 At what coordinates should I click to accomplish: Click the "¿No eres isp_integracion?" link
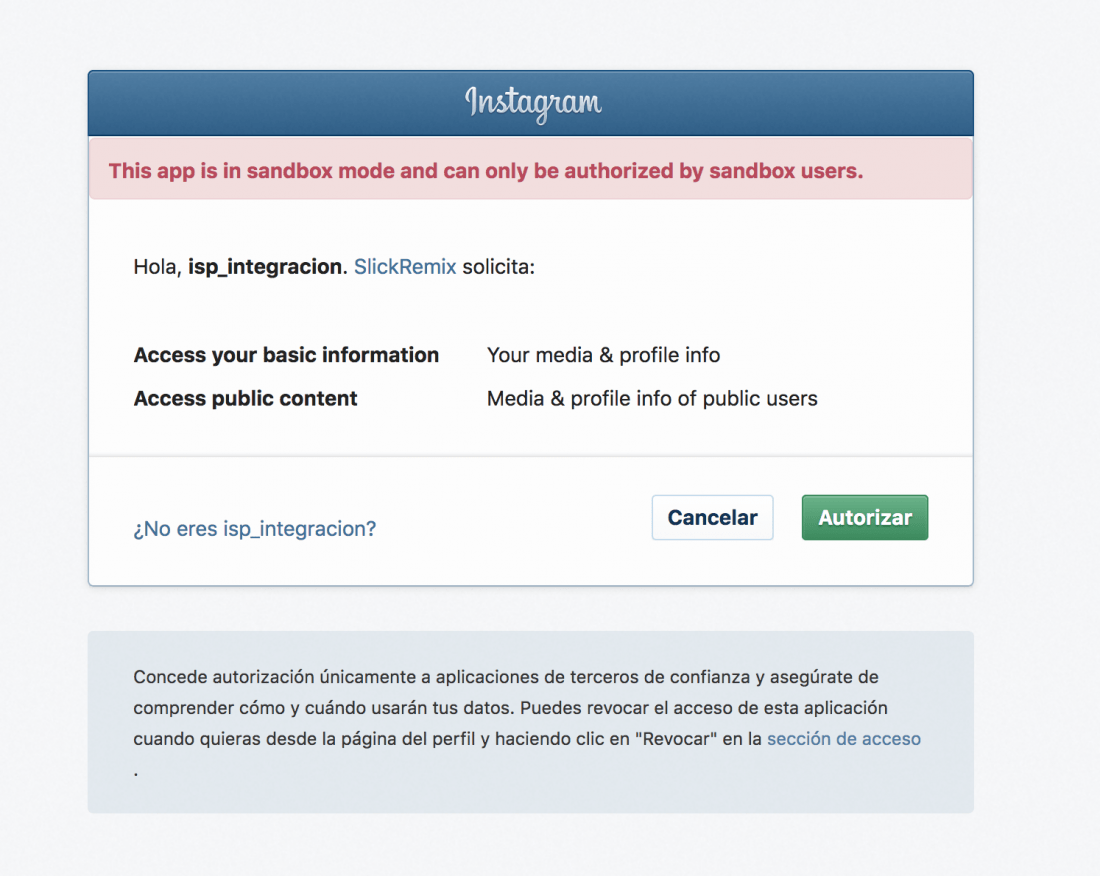click(255, 529)
